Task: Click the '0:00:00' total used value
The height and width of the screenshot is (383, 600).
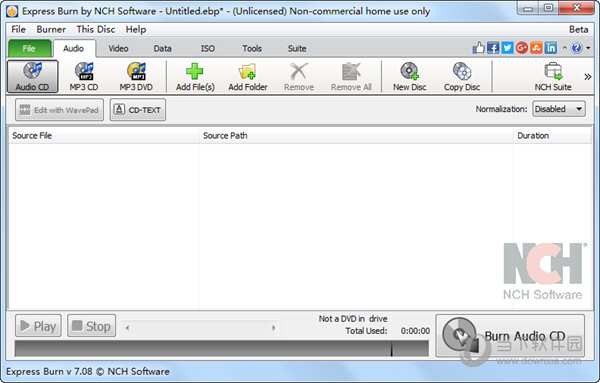Action: (415, 331)
